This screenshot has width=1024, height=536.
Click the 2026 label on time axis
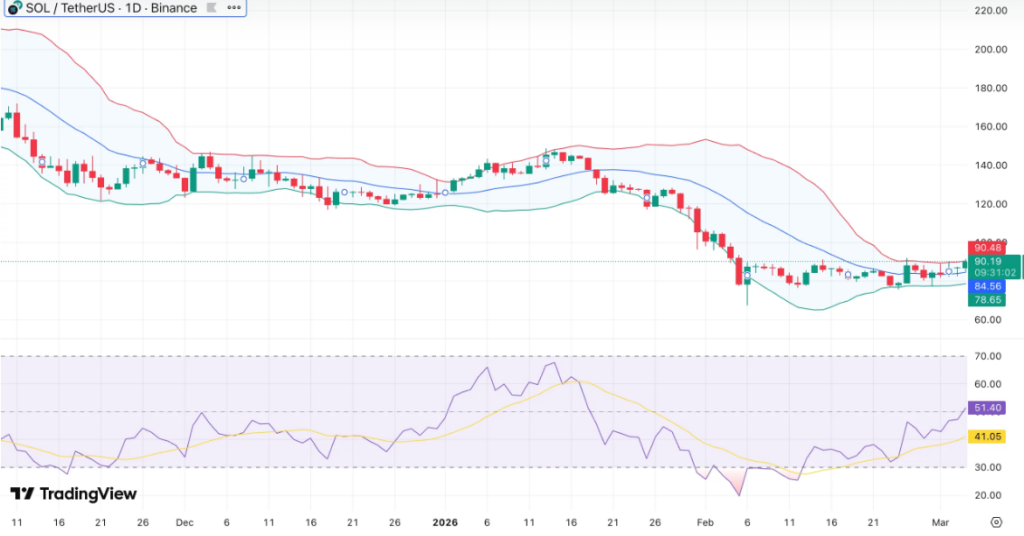pos(445,522)
